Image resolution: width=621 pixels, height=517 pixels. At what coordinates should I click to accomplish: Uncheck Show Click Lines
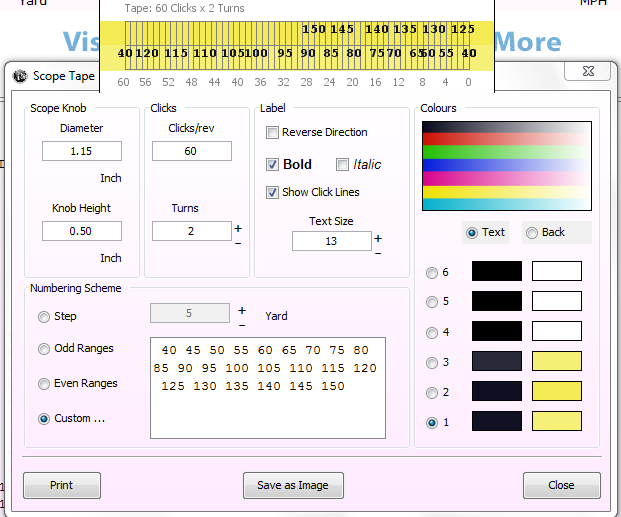[272, 193]
